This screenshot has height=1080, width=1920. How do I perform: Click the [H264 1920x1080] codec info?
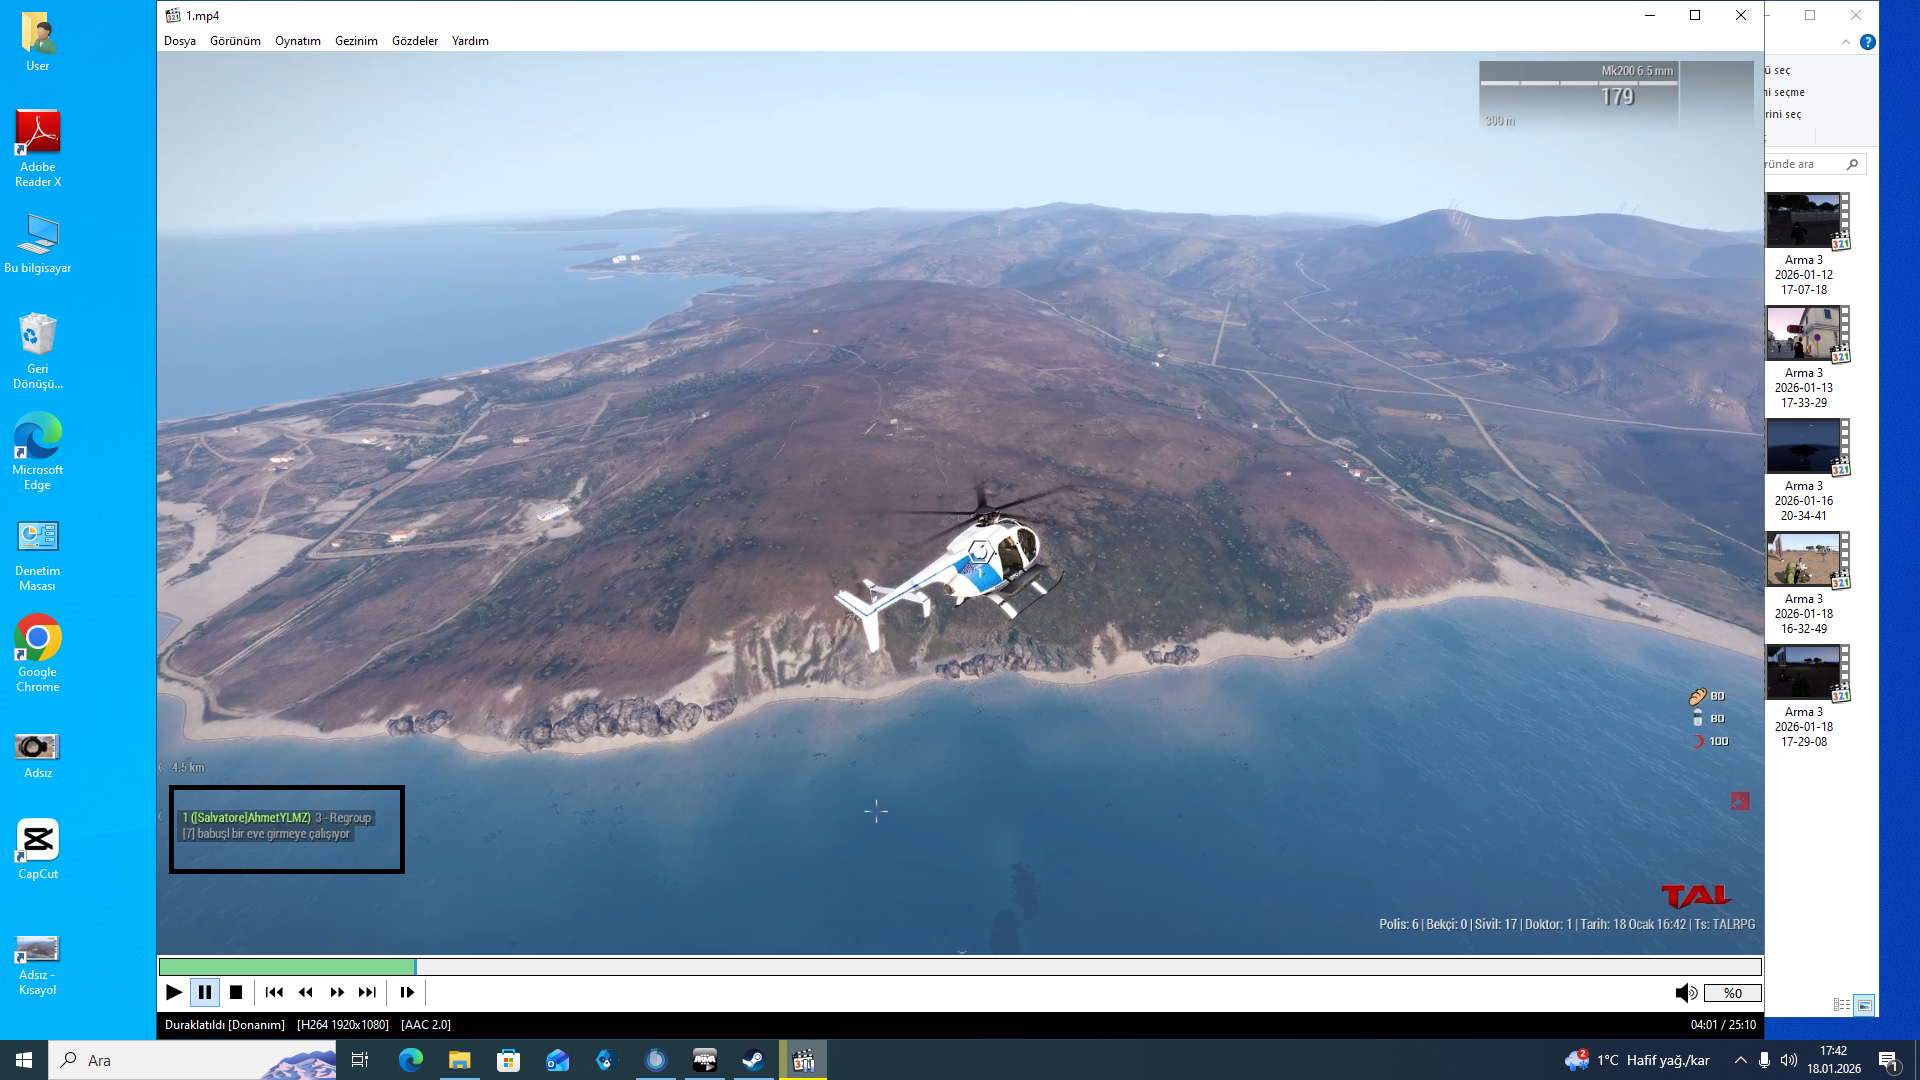pyautogui.click(x=343, y=1025)
